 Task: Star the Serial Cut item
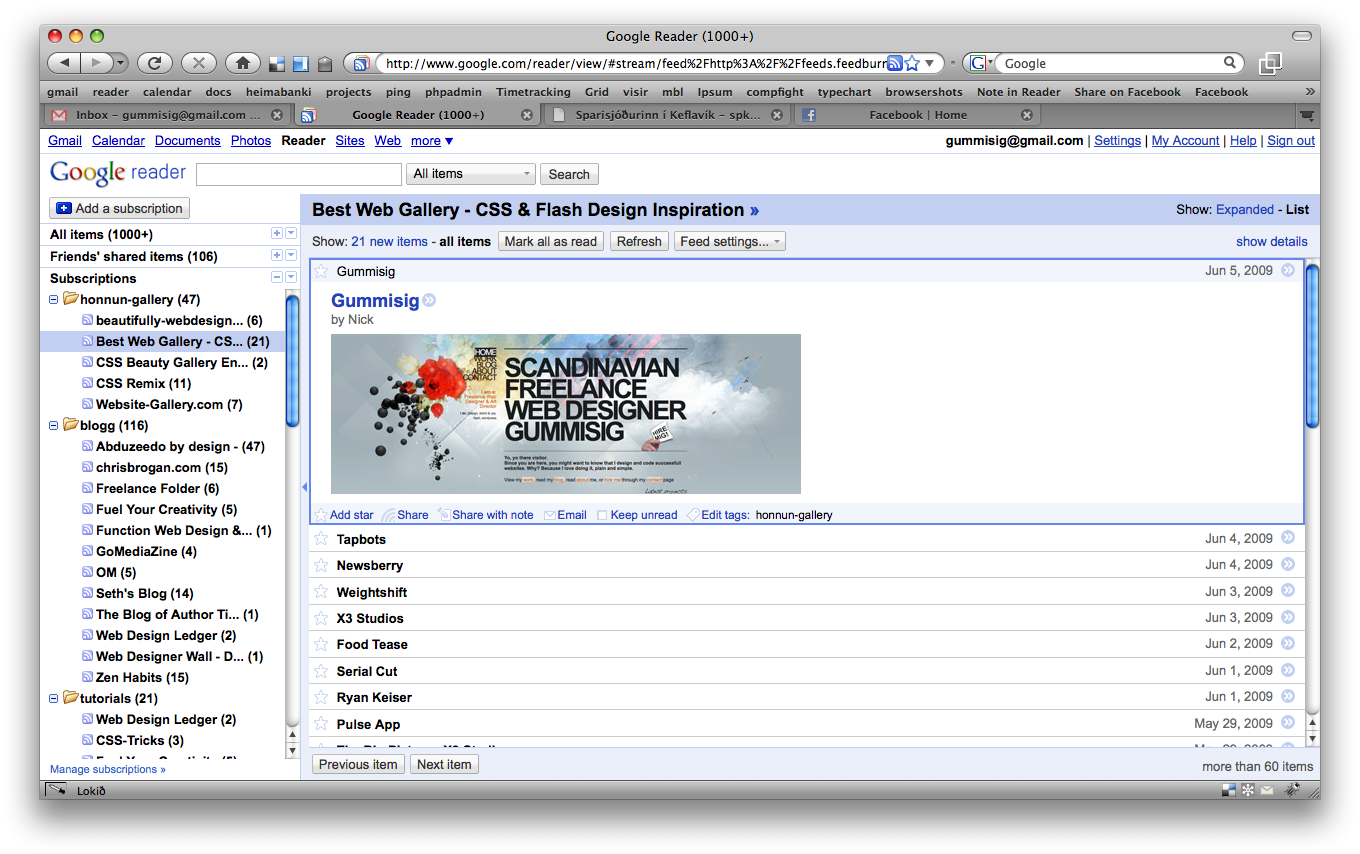(321, 671)
